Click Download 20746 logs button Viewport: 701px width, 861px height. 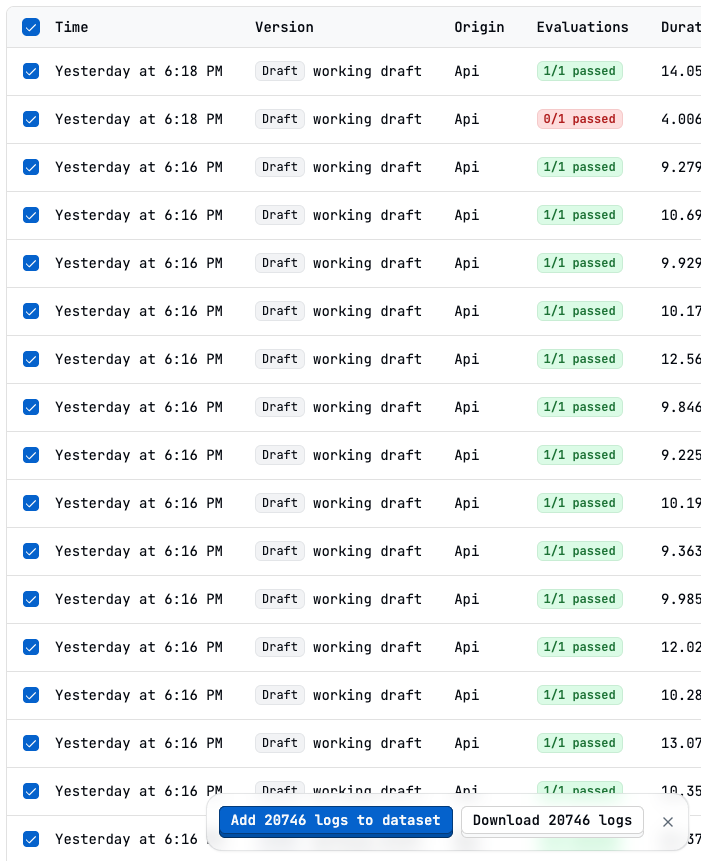(552, 821)
